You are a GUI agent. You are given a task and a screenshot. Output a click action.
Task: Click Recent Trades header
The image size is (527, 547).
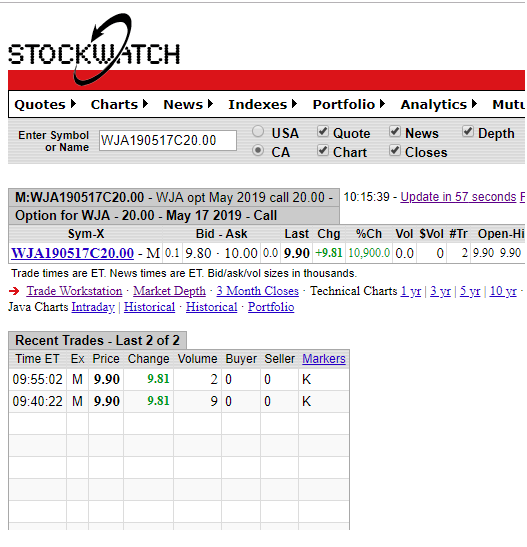point(98,340)
